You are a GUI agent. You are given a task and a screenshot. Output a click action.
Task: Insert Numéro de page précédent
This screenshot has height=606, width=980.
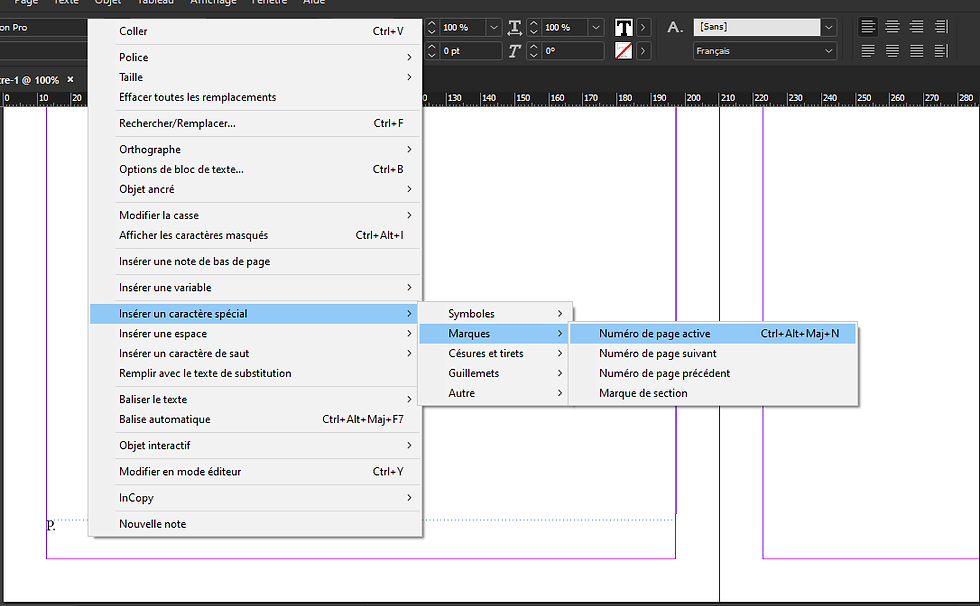[713, 374]
